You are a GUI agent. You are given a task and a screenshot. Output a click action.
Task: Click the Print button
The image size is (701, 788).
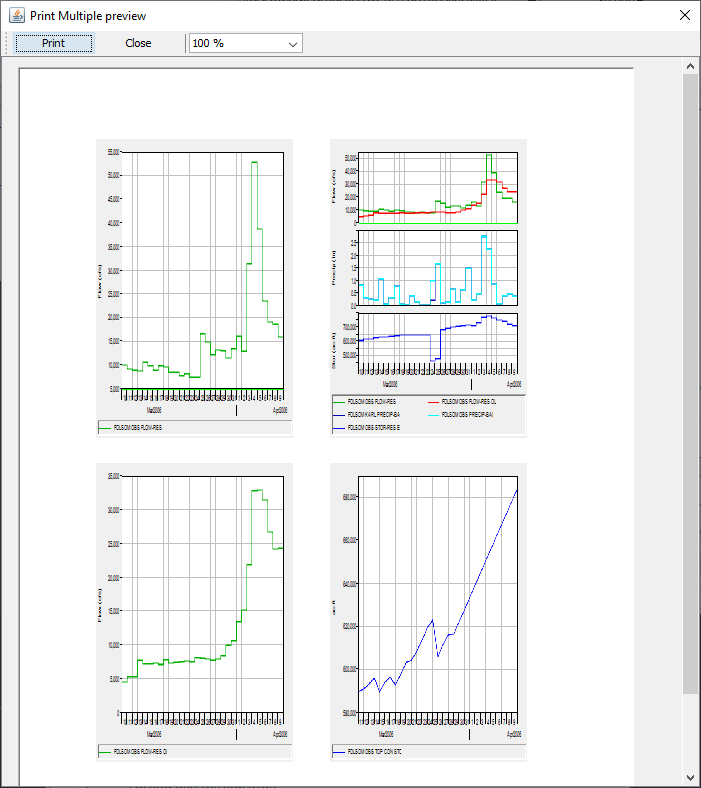54,43
